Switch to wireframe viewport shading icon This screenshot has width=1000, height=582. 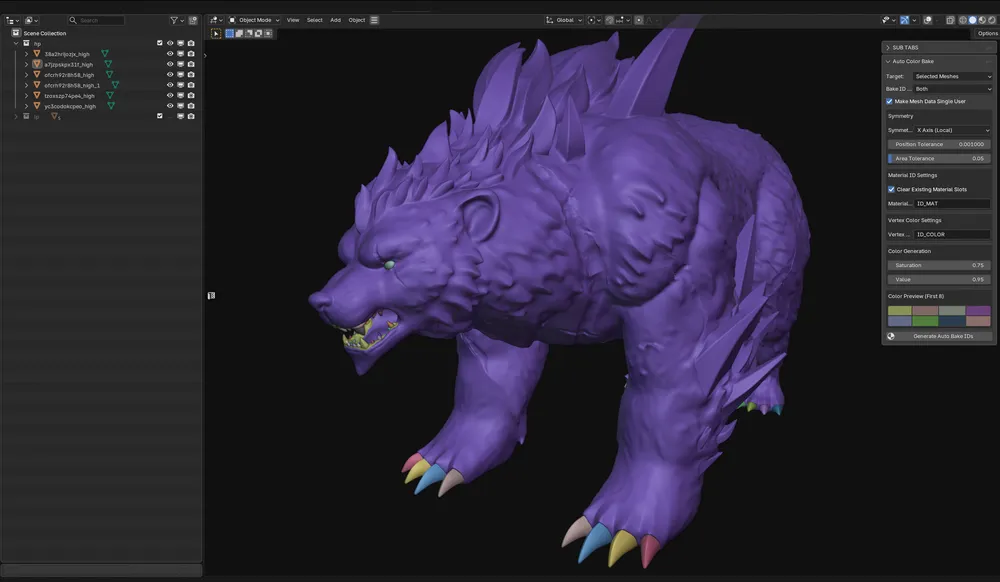(x=964, y=20)
